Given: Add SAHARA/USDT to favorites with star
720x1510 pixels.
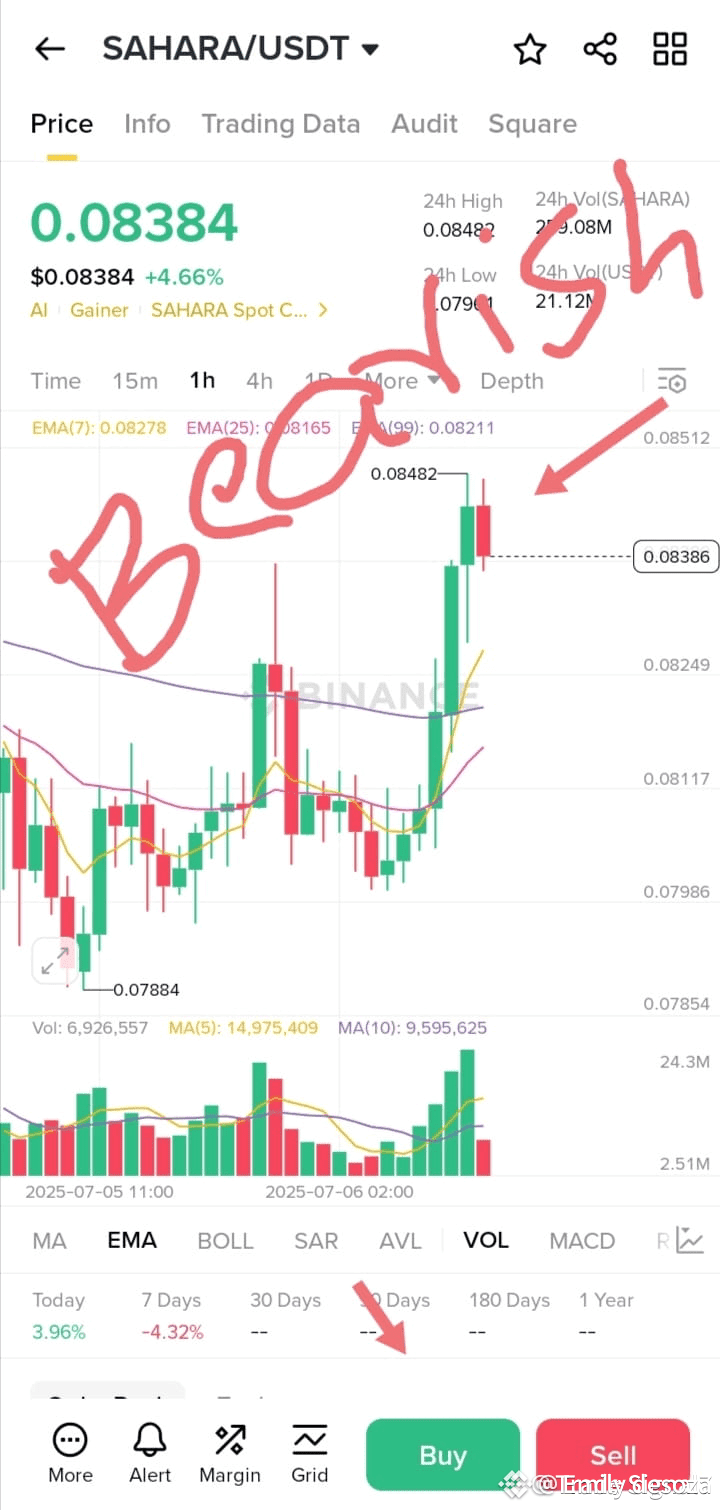Looking at the screenshot, I should click(530, 49).
